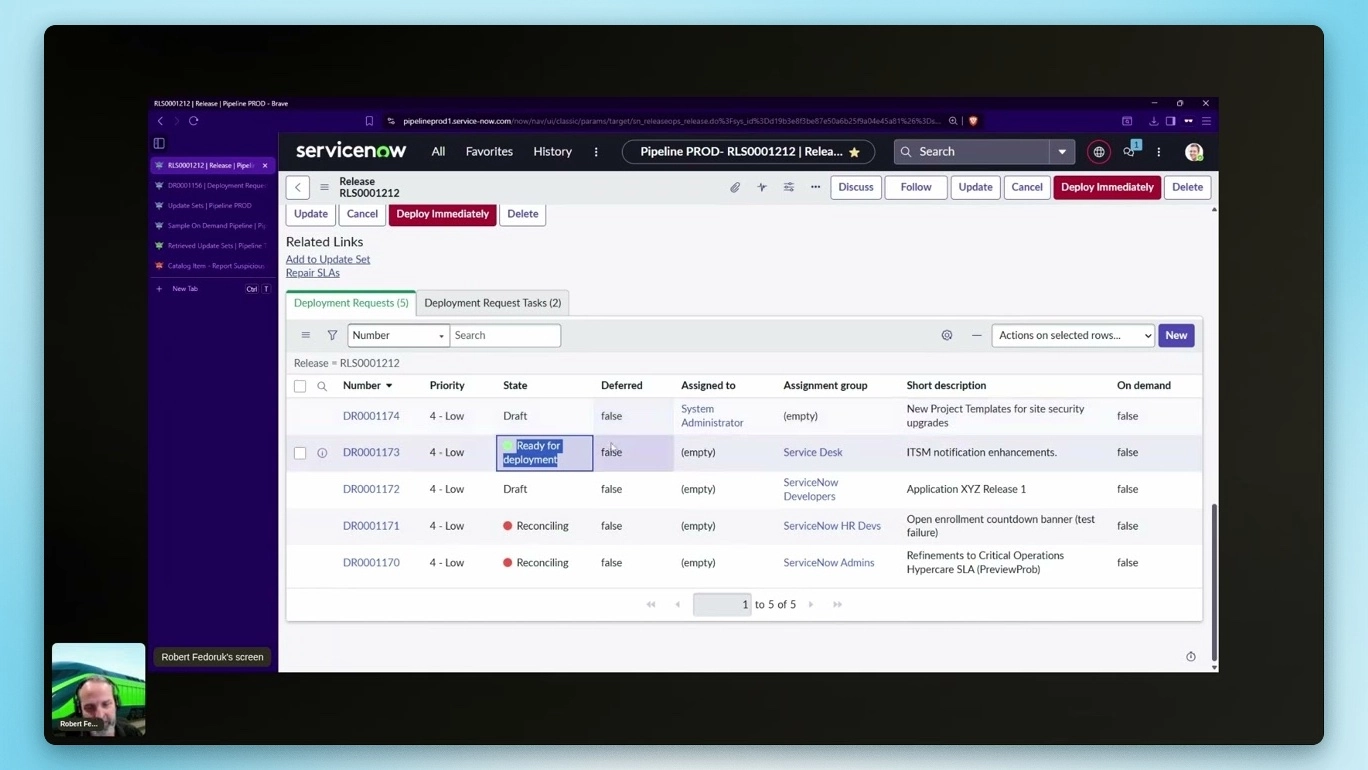The height and width of the screenshot is (770, 1368).
Task: Open the Add to Update Set link
Action: [328, 258]
